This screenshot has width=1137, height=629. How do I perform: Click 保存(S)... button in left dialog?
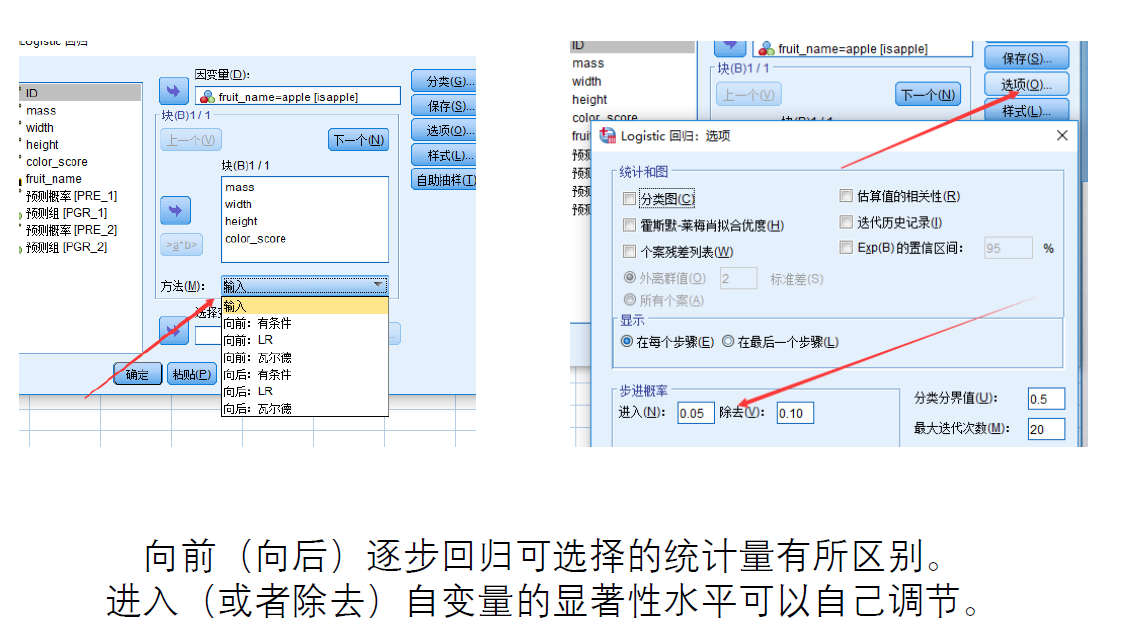coord(444,106)
